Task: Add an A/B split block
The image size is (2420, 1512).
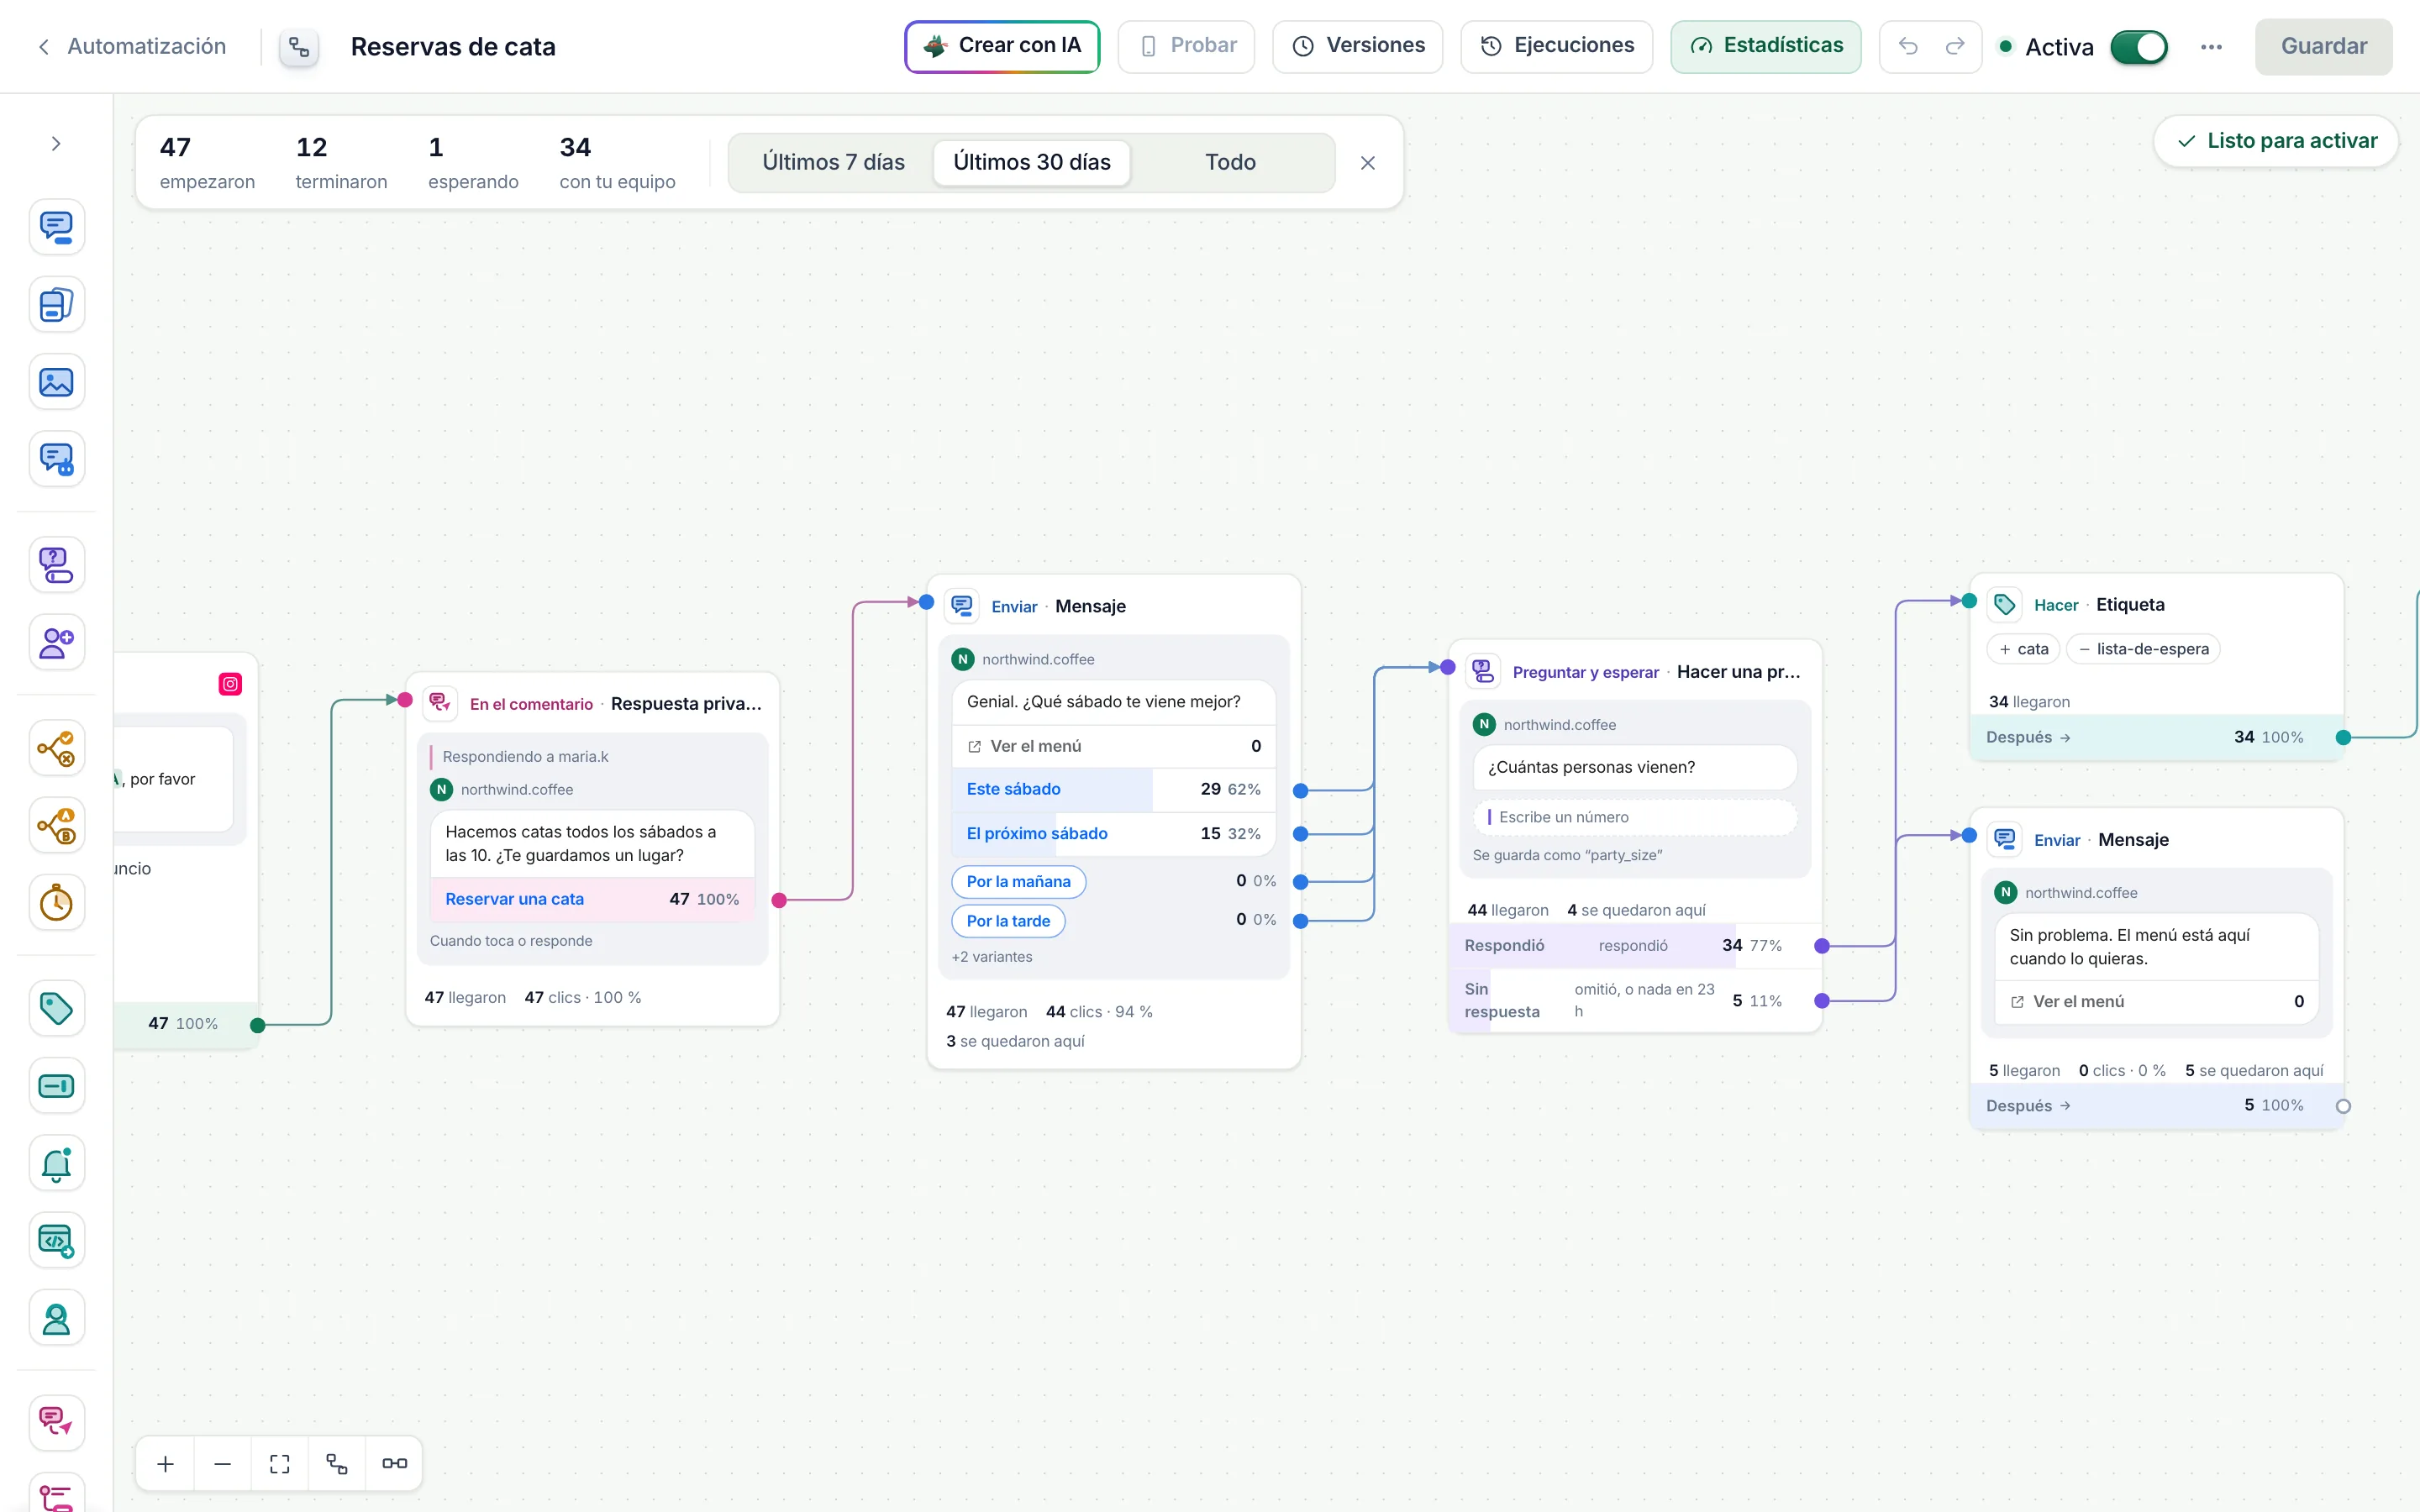Action: pos(56,825)
